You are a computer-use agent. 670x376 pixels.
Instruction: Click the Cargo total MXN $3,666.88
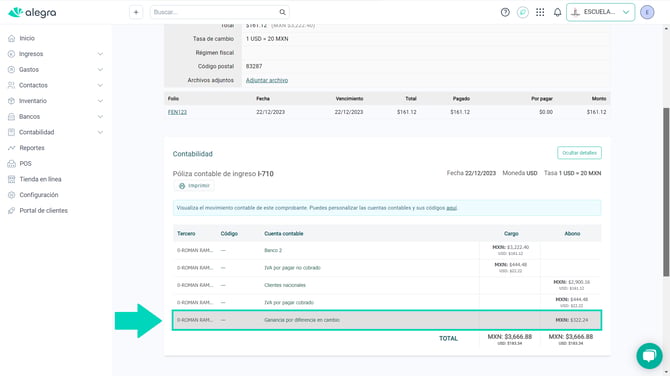tap(510, 337)
